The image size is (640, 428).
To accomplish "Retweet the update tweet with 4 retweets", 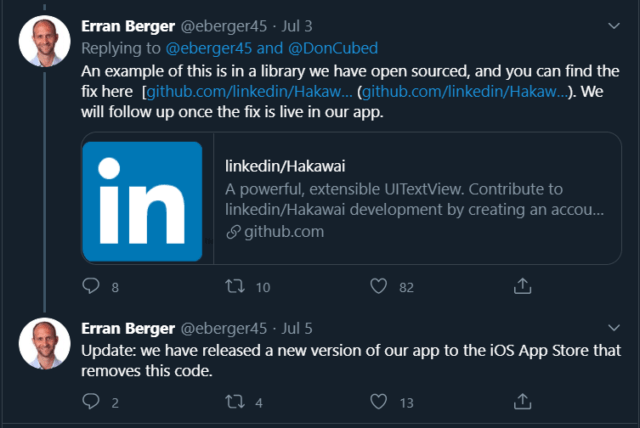I will click(235, 402).
